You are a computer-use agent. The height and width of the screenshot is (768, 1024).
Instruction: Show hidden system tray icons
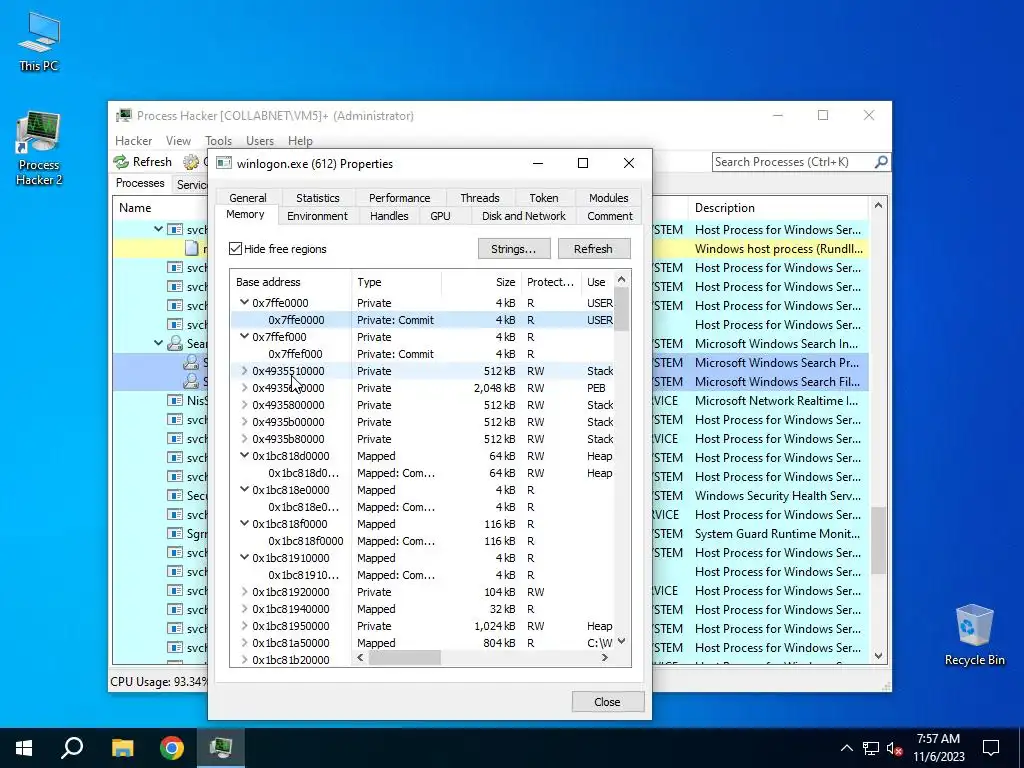click(846, 748)
